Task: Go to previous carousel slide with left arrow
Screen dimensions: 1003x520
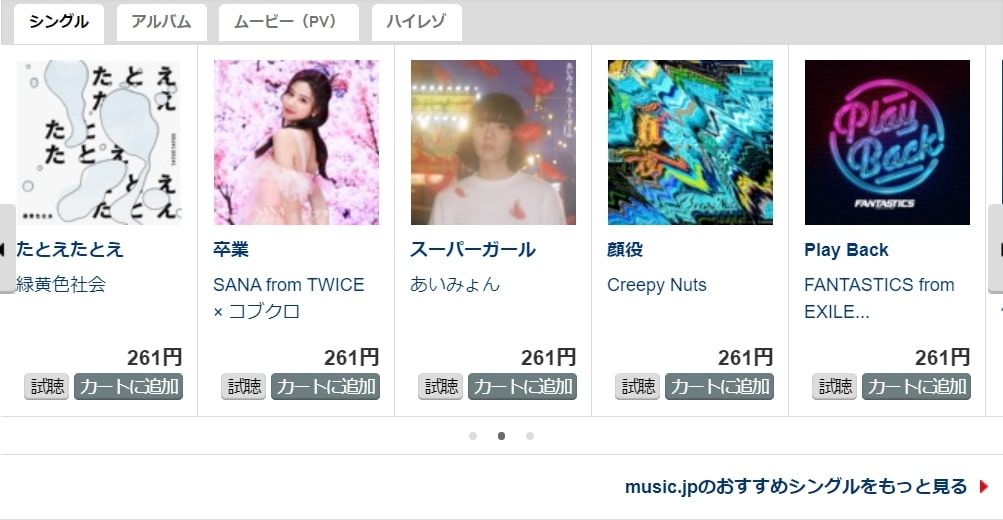Action: pos(6,249)
